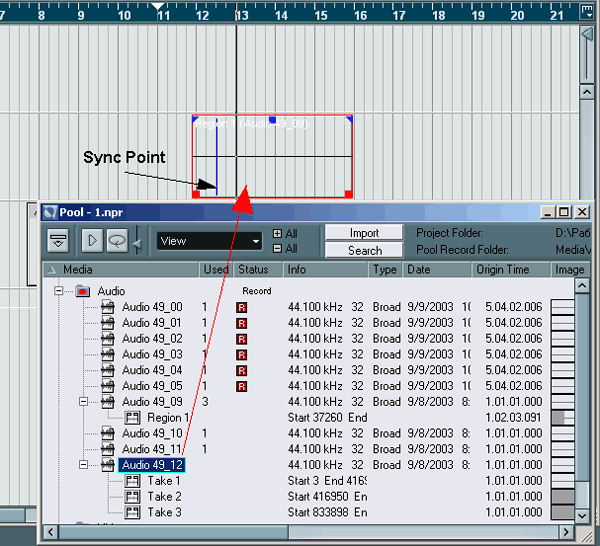Screen dimensions: 600x546
Task: Sort by Media column header
Action: tap(121, 270)
